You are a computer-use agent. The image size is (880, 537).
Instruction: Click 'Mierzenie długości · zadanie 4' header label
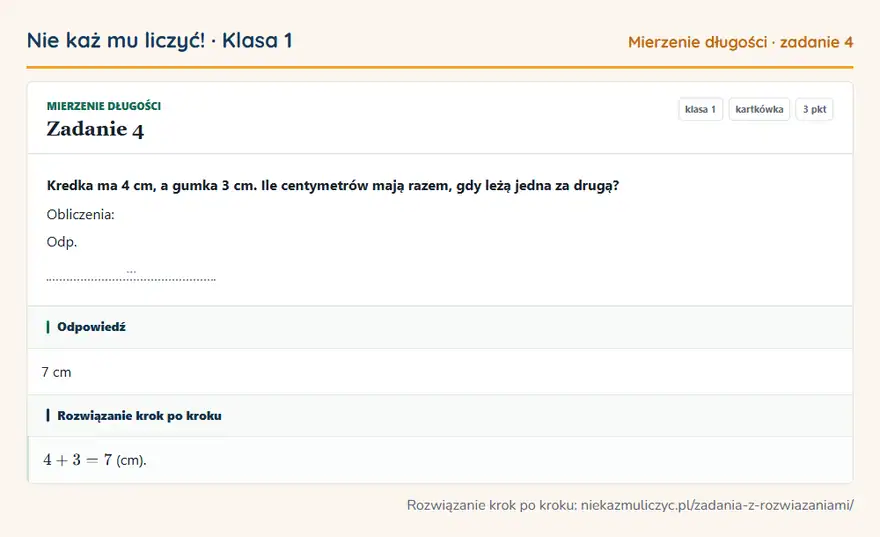click(x=740, y=42)
